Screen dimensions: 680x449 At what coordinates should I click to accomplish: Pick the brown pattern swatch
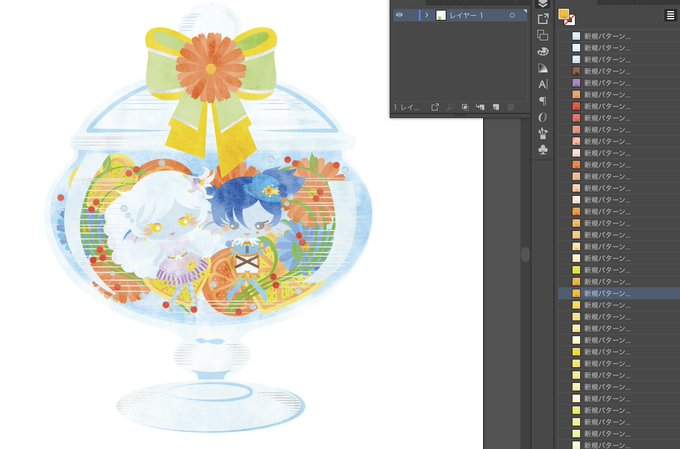[576, 71]
